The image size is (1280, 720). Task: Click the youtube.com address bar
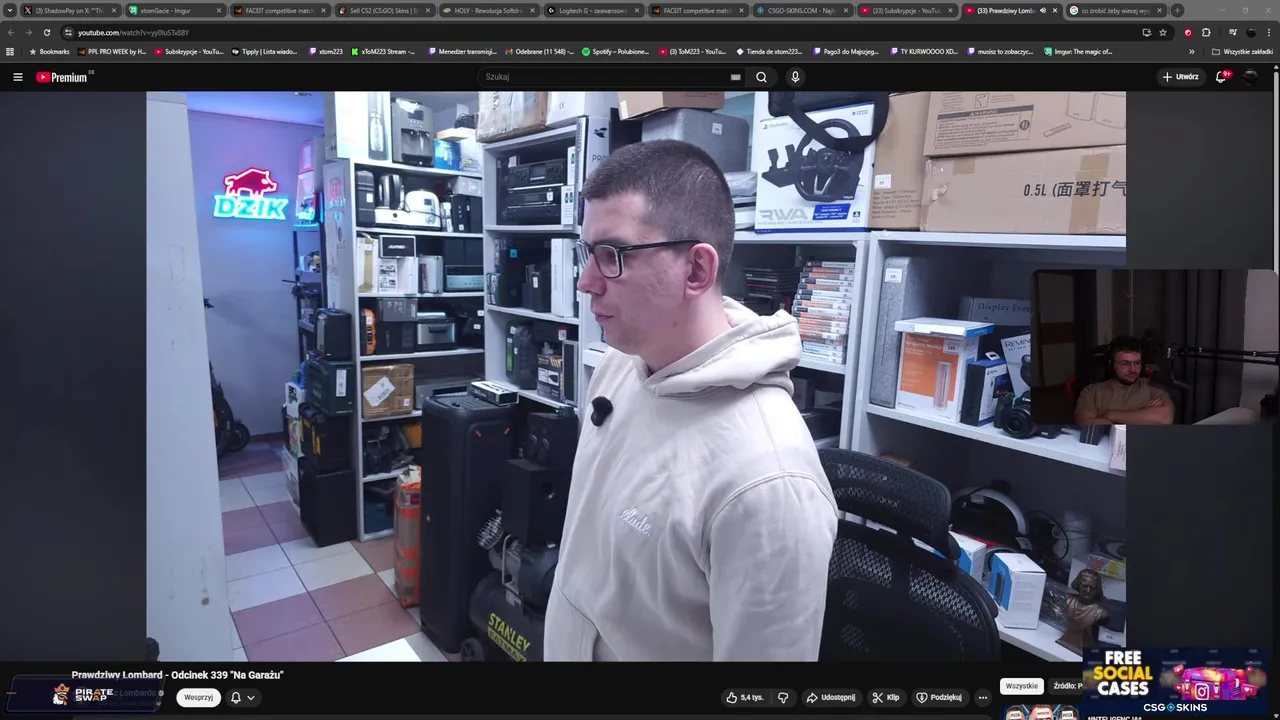pos(600,32)
